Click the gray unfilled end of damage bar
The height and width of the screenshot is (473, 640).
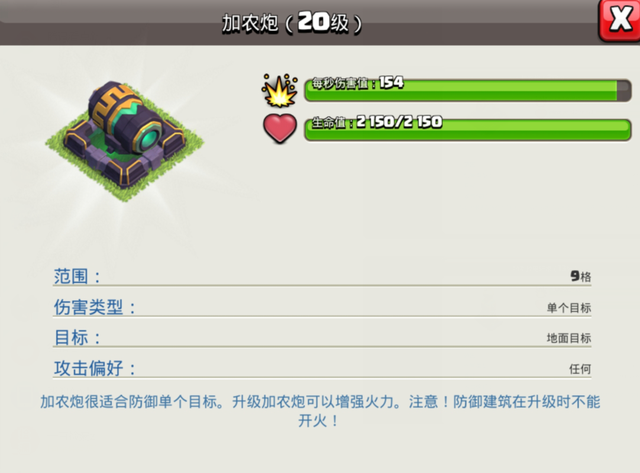pyautogui.click(x=623, y=90)
